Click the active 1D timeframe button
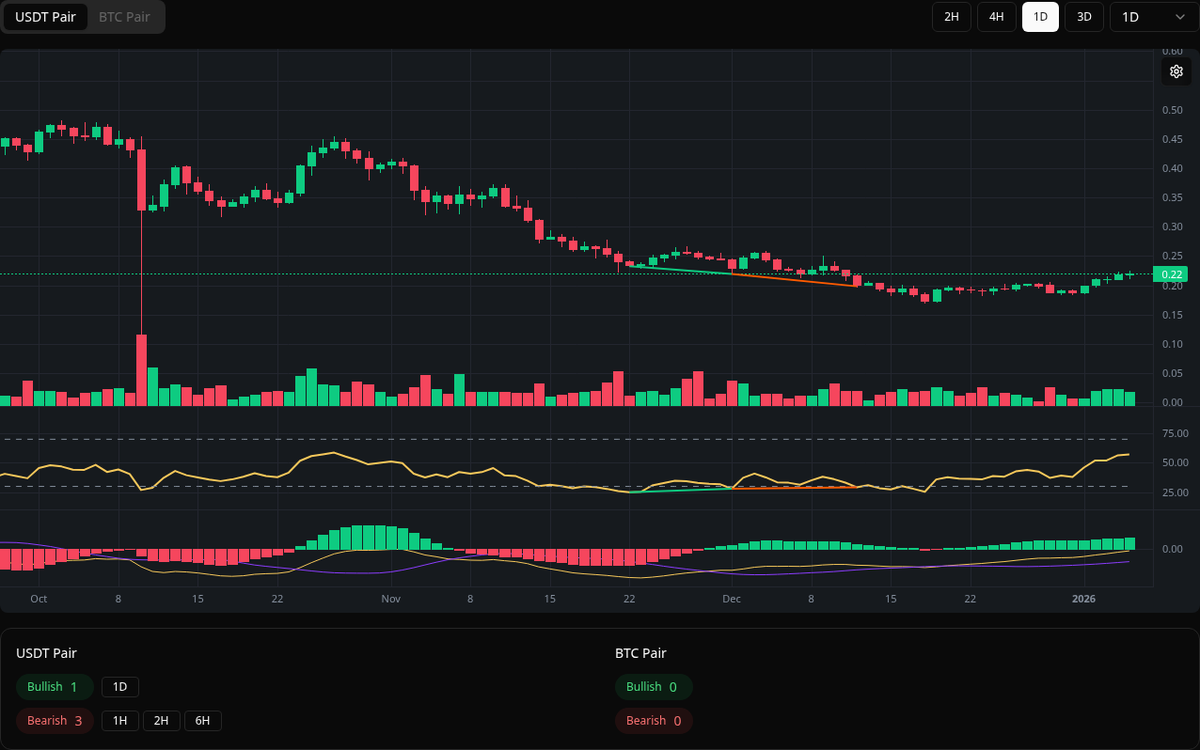 1040,17
